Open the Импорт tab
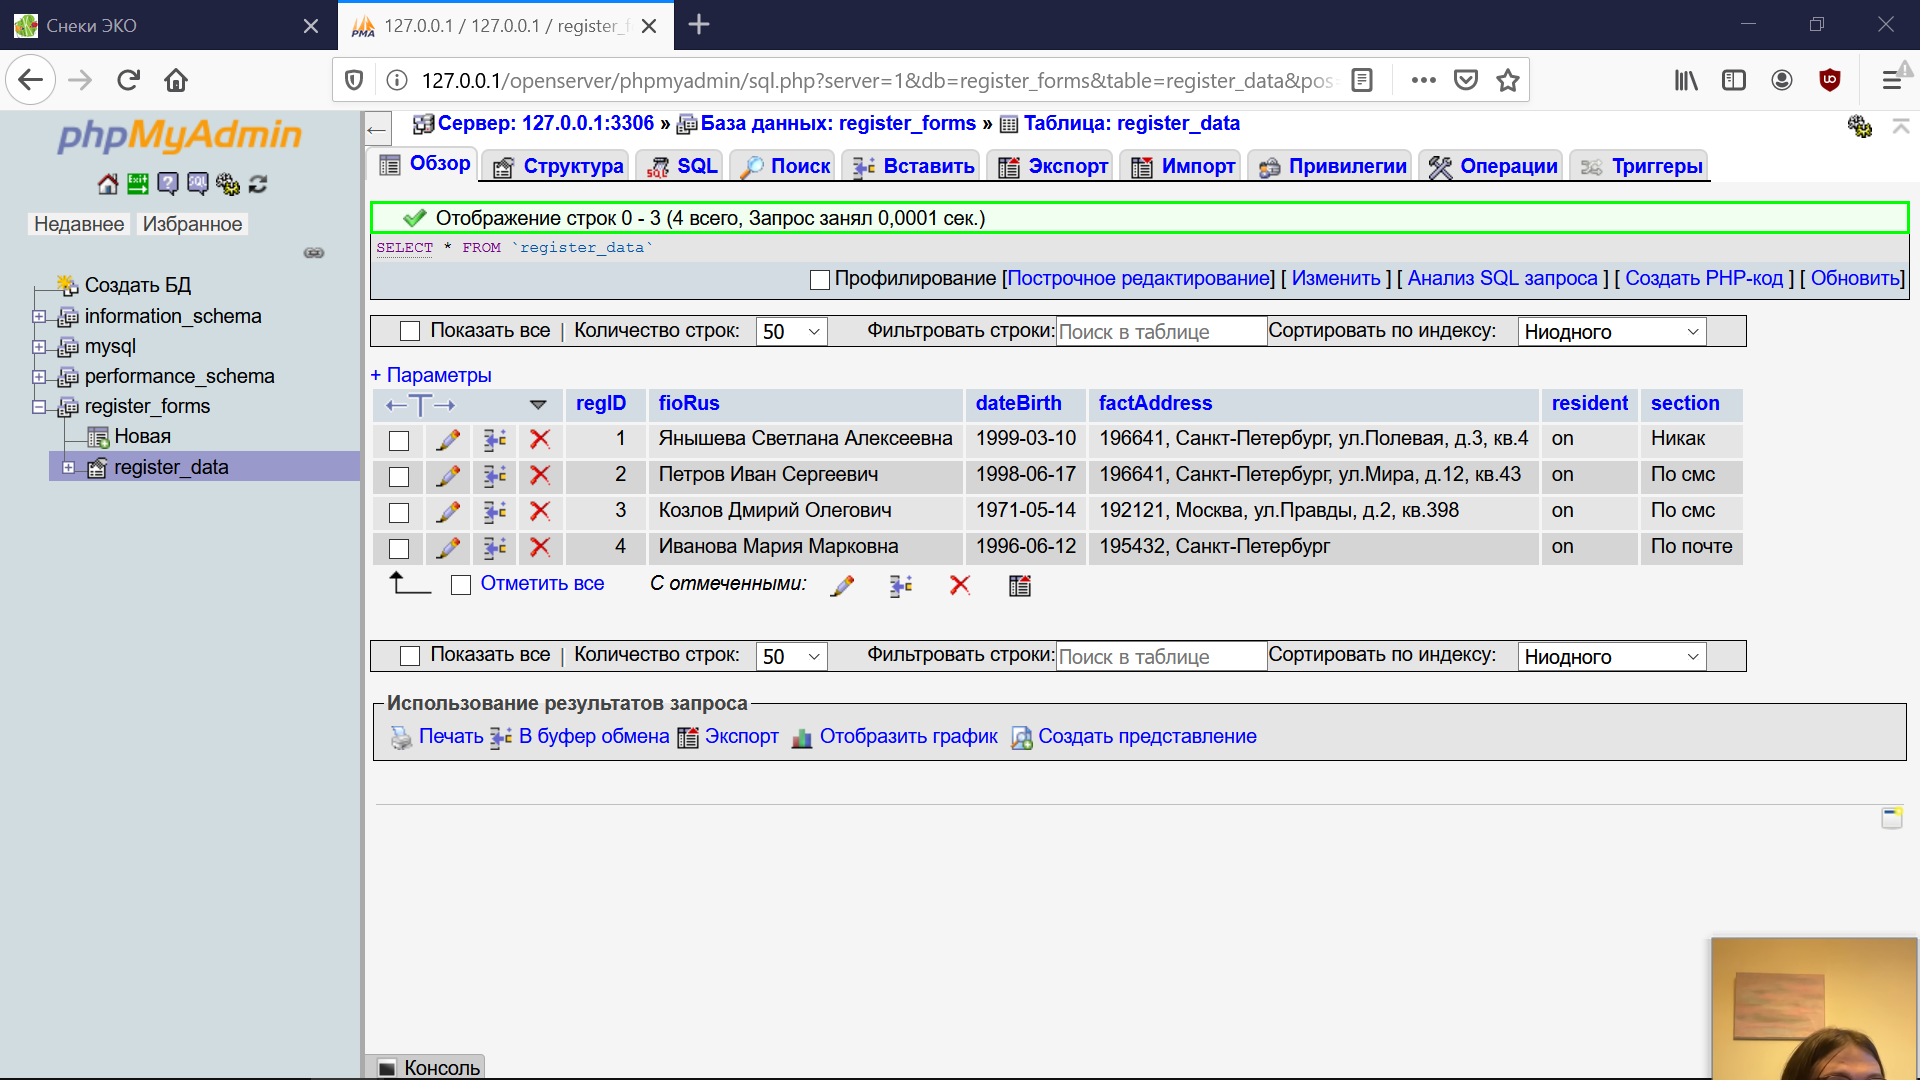The height and width of the screenshot is (1080, 1920). pos(1182,166)
